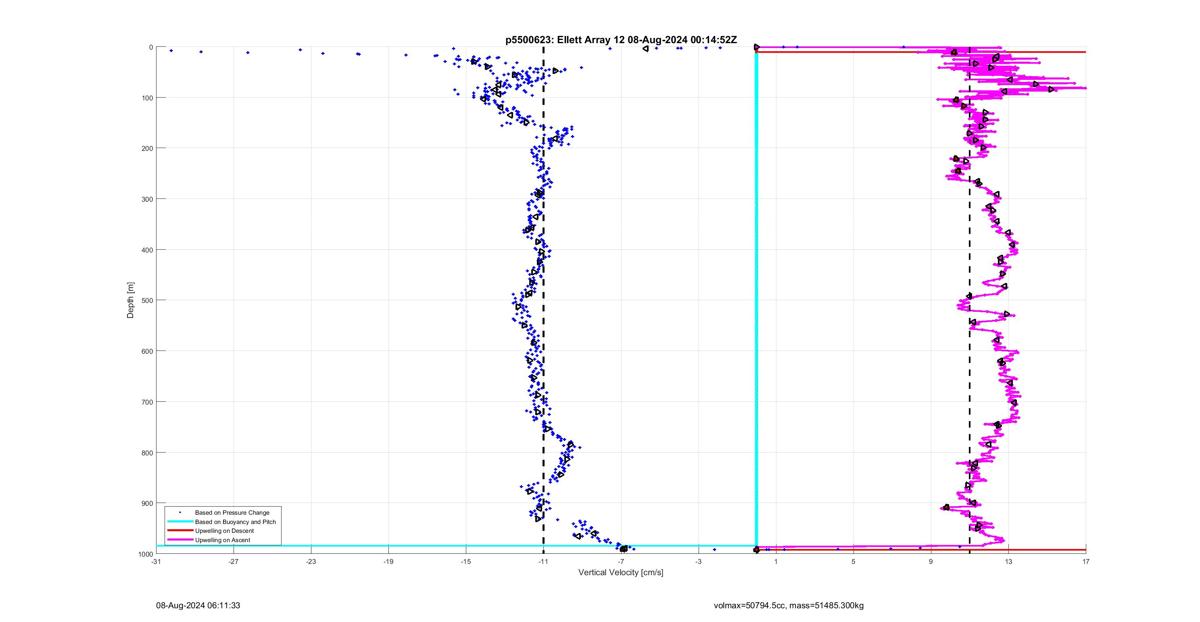
Task: Click x-axis tick label '9'
Action: (x=931, y=561)
